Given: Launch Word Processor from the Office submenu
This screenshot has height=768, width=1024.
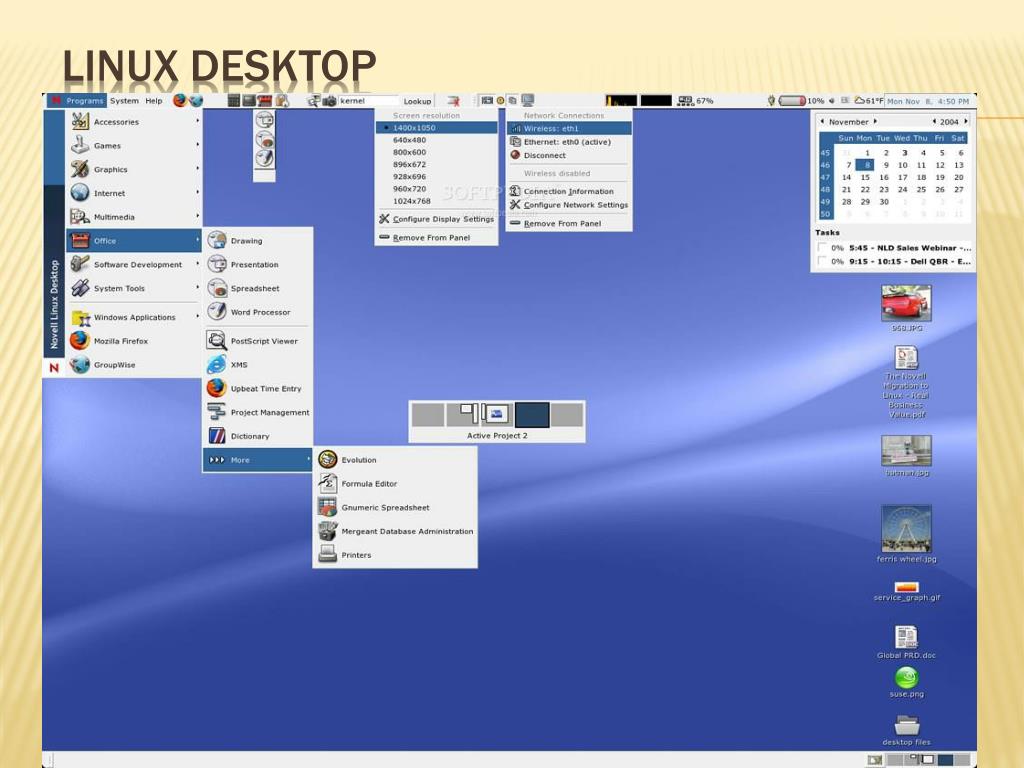Looking at the screenshot, I should 258,312.
